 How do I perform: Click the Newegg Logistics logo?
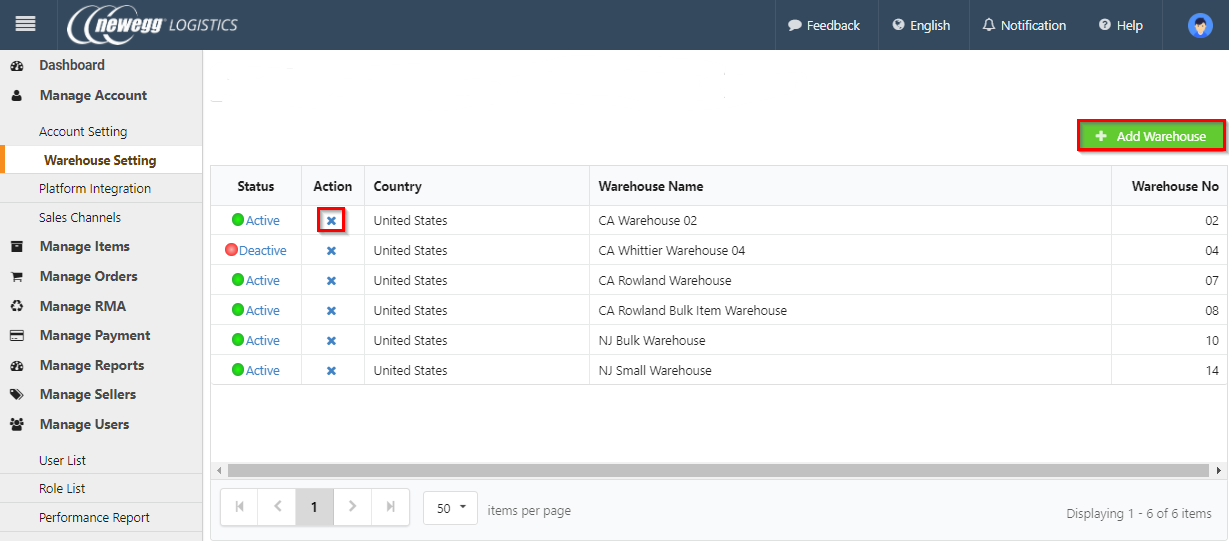pos(153,25)
